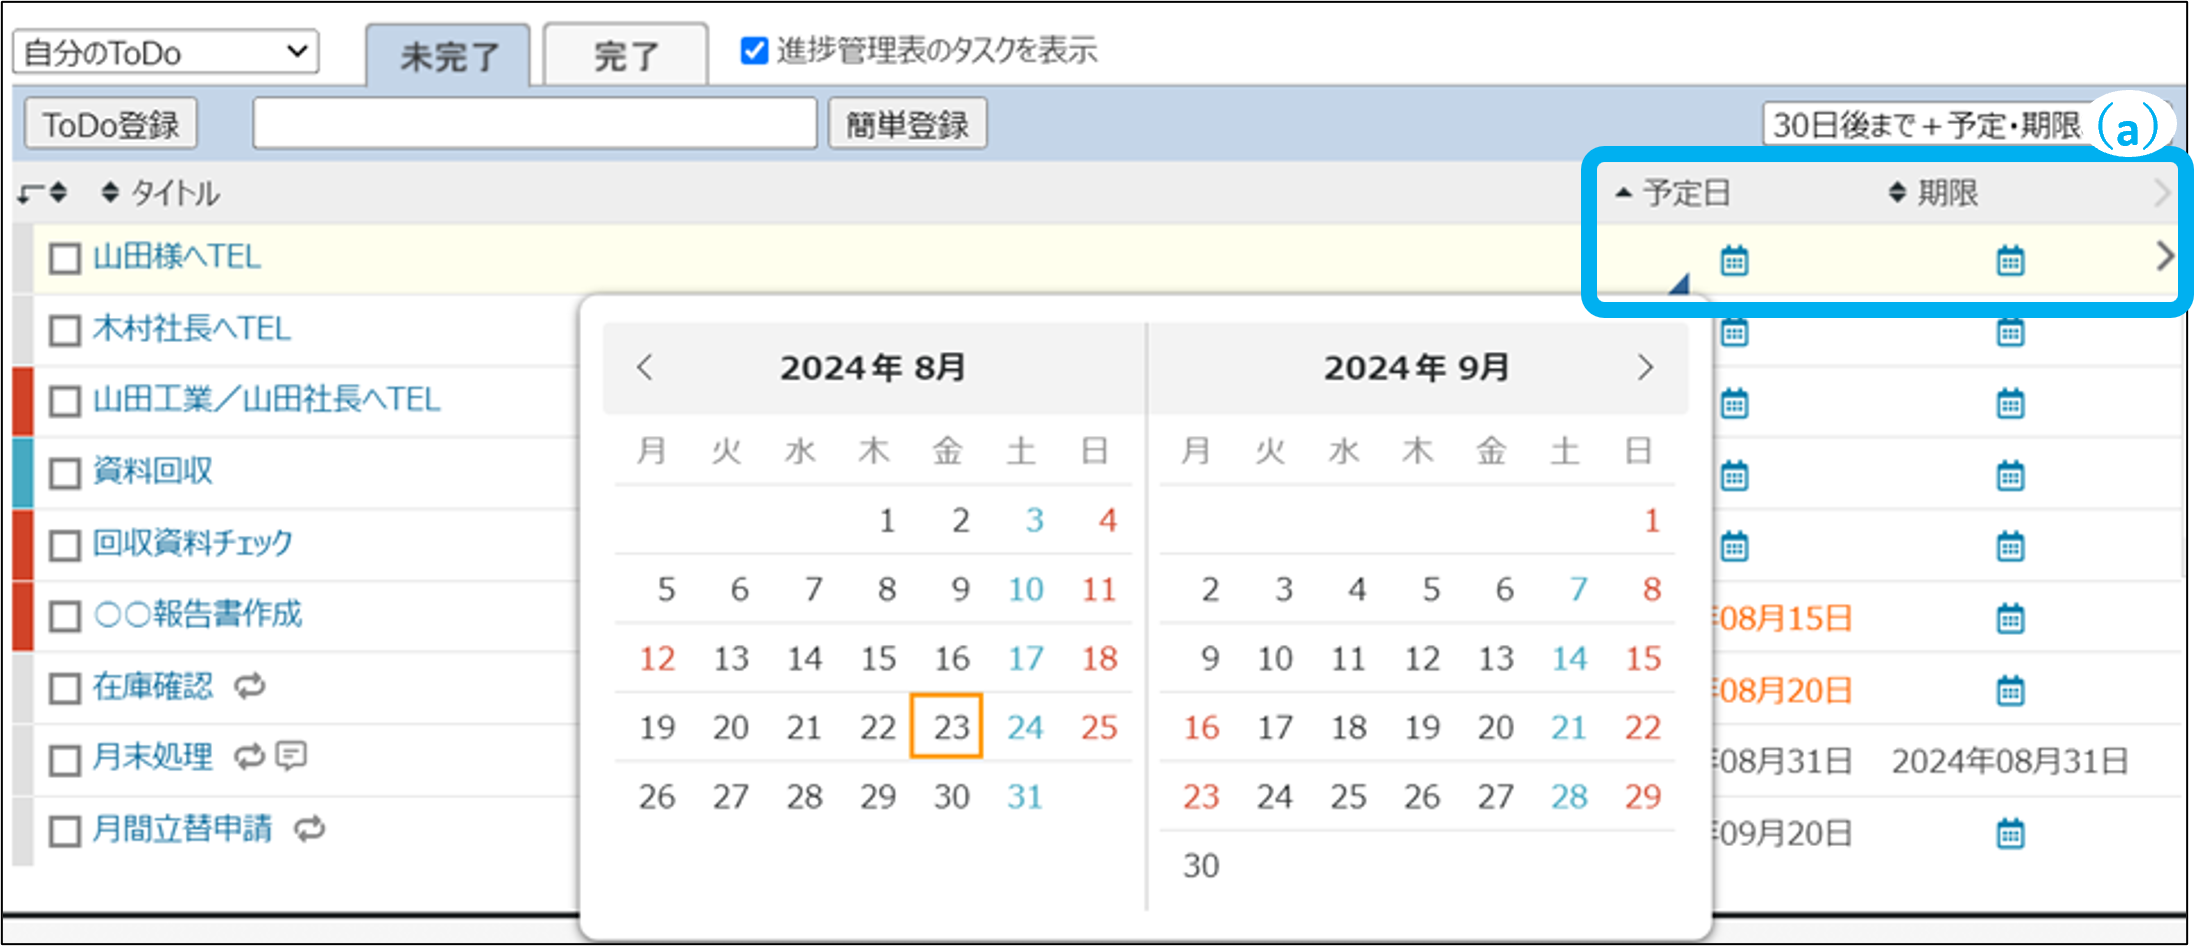The height and width of the screenshot is (946, 2197).
Task: Click comment icon next to 月末処理
Action: pos(291,756)
